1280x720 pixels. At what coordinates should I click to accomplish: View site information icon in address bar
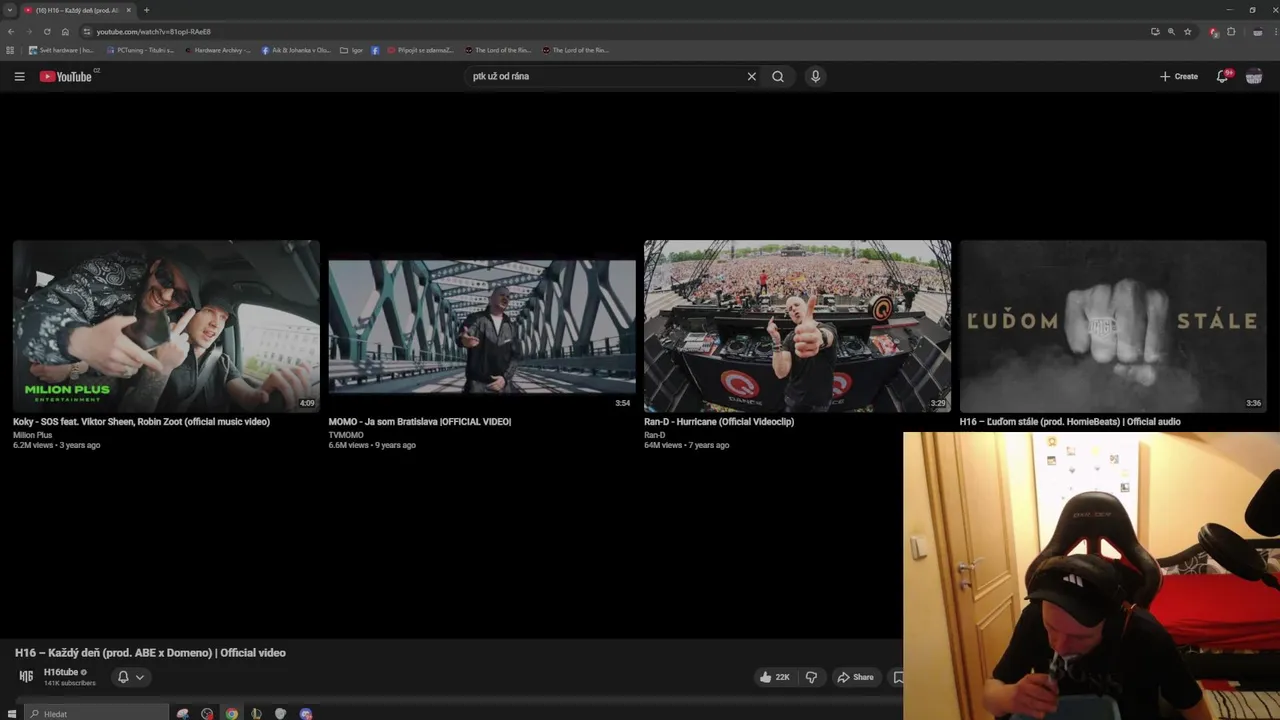pyautogui.click(x=87, y=32)
